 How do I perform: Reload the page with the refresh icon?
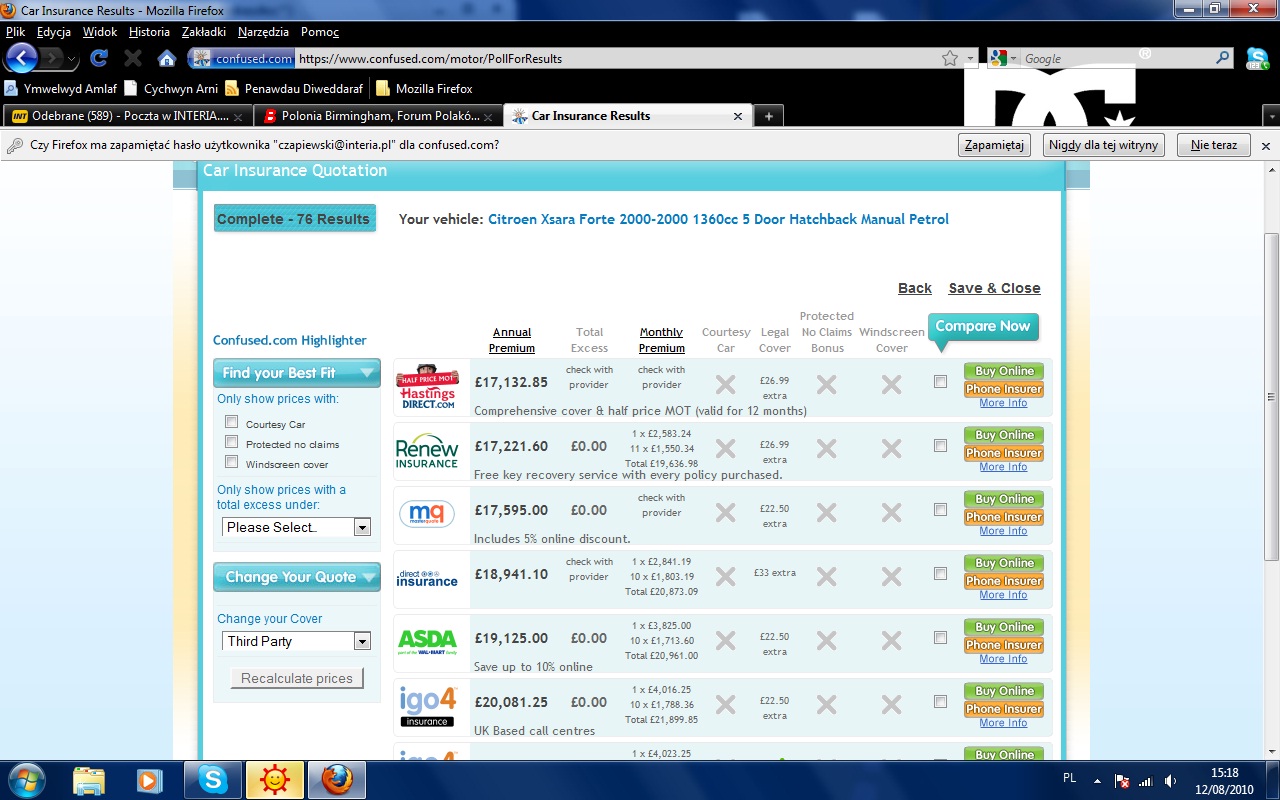coord(98,58)
